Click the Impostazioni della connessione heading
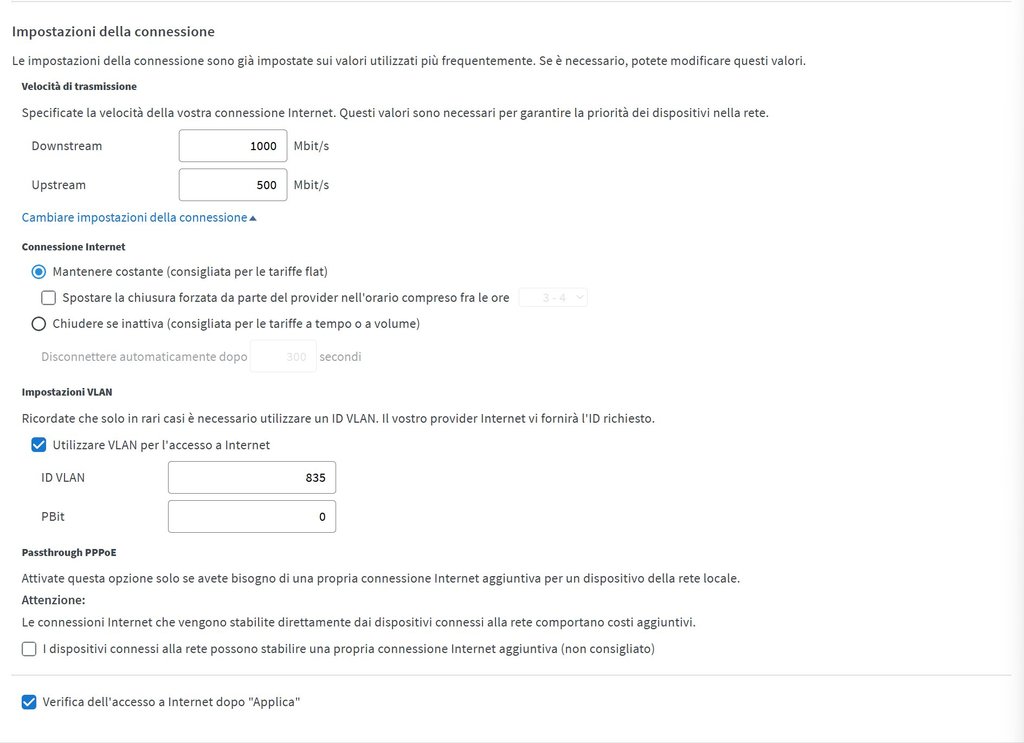The height and width of the screenshot is (743, 1024). [x=113, y=33]
